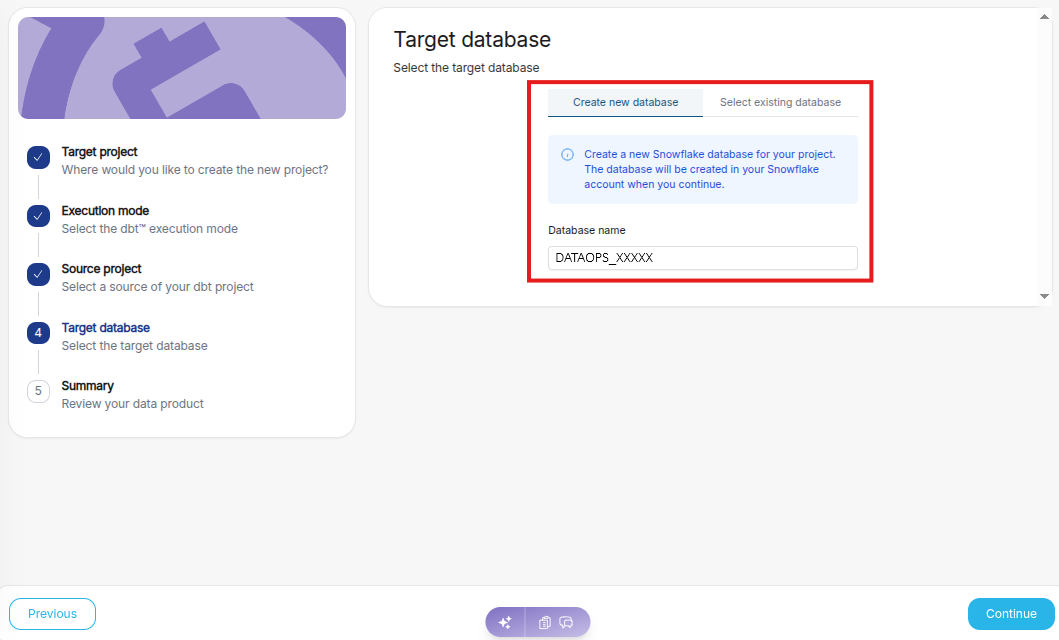1059x640 pixels.
Task: Go back with the Previous button
Action: point(52,614)
